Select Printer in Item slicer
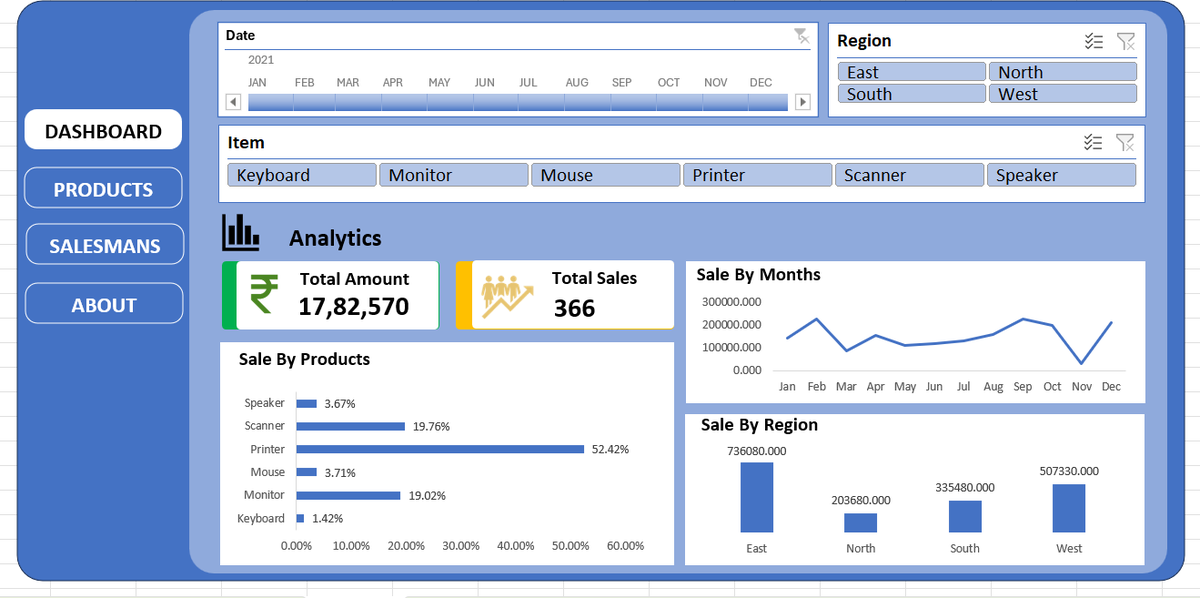1200x598 pixels. point(758,175)
